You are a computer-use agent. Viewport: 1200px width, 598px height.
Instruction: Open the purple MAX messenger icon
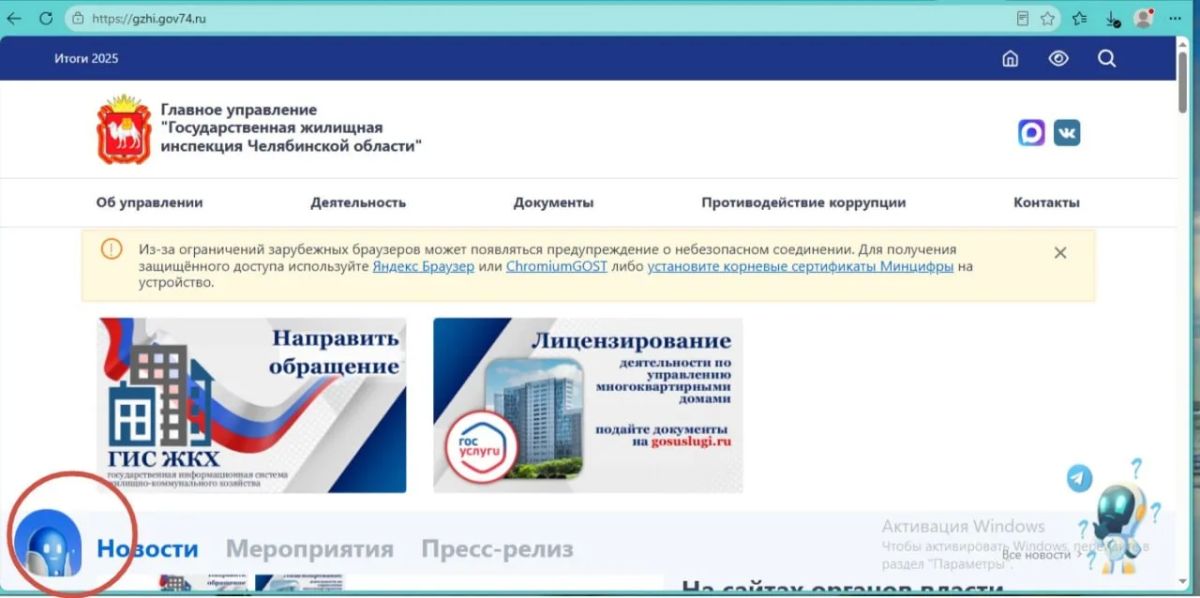click(1032, 132)
